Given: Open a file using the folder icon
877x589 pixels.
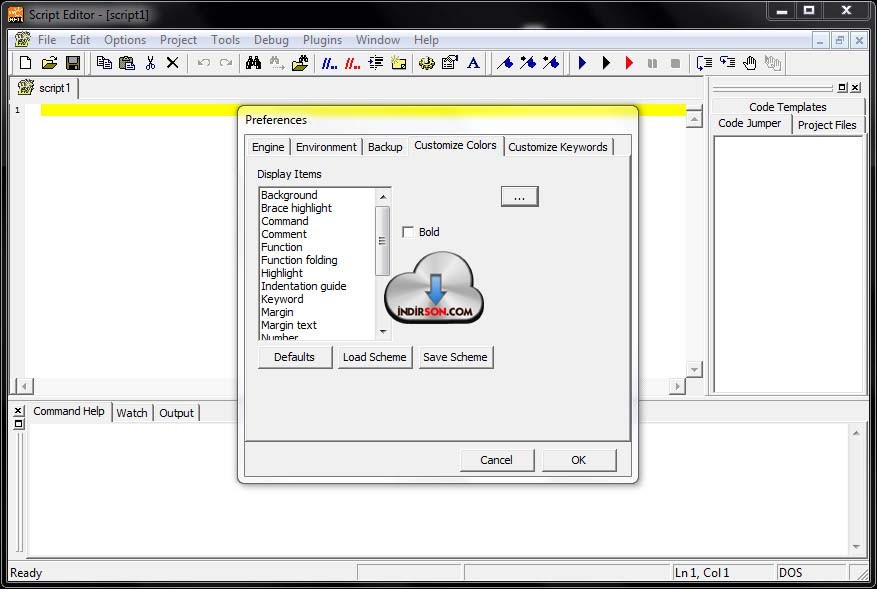Looking at the screenshot, I should tap(49, 63).
